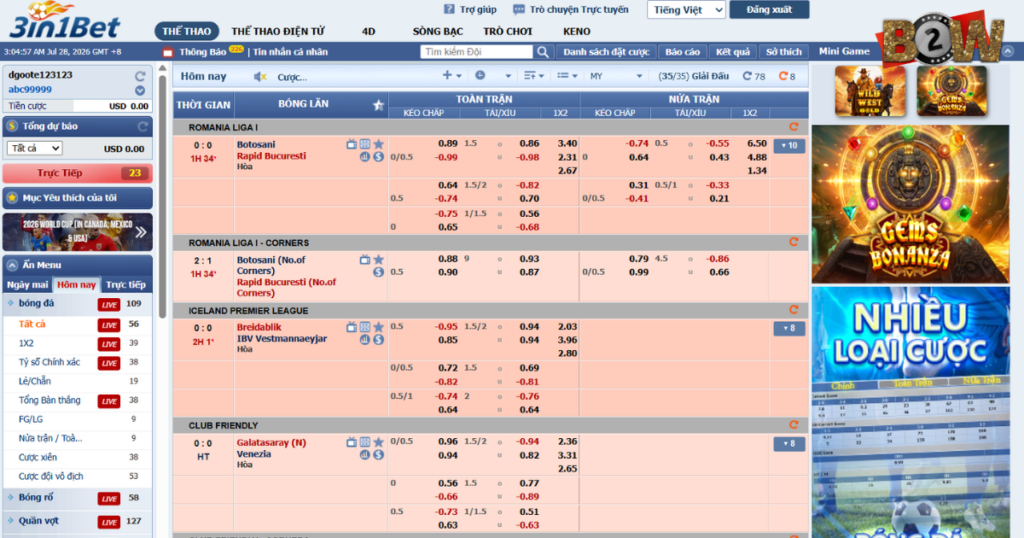Click the orange live refresh showing 8
1024x538 pixels.
(786, 76)
